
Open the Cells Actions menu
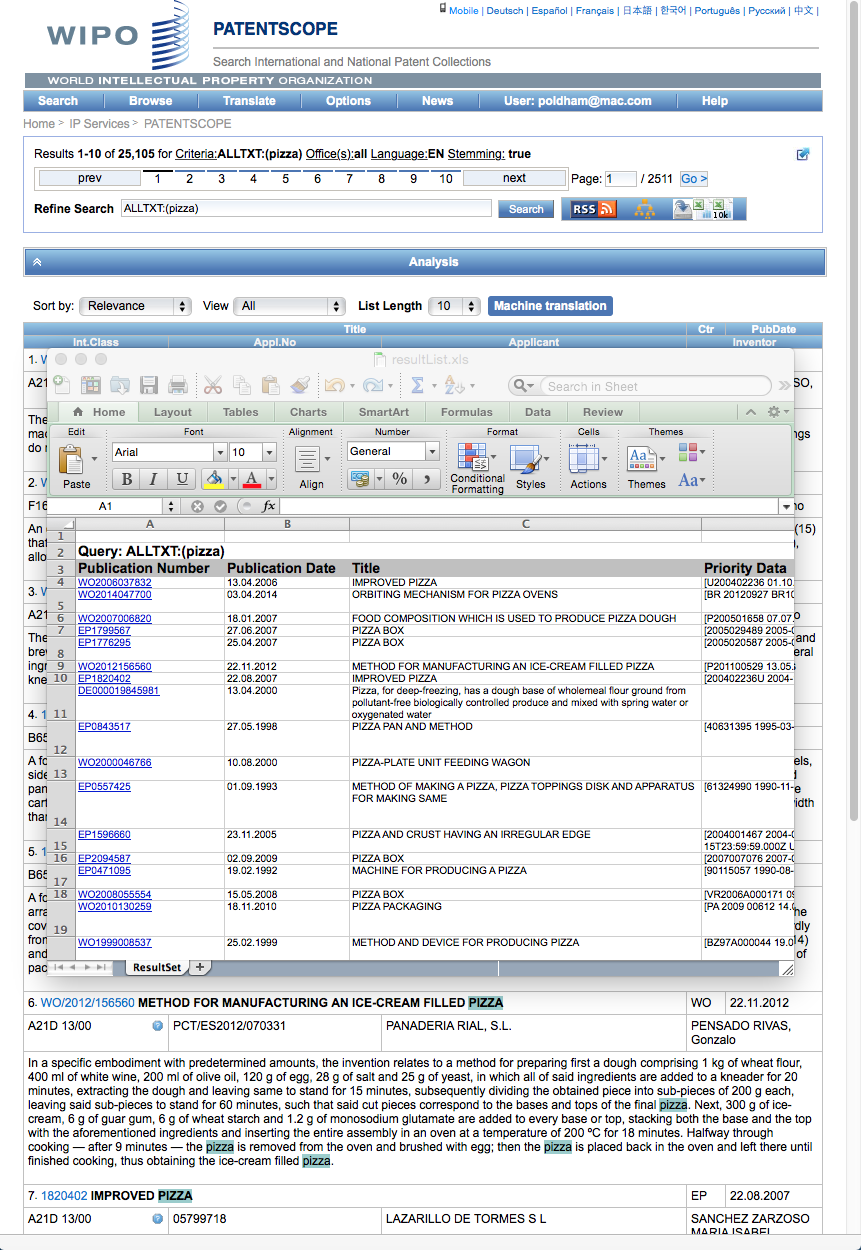point(588,467)
